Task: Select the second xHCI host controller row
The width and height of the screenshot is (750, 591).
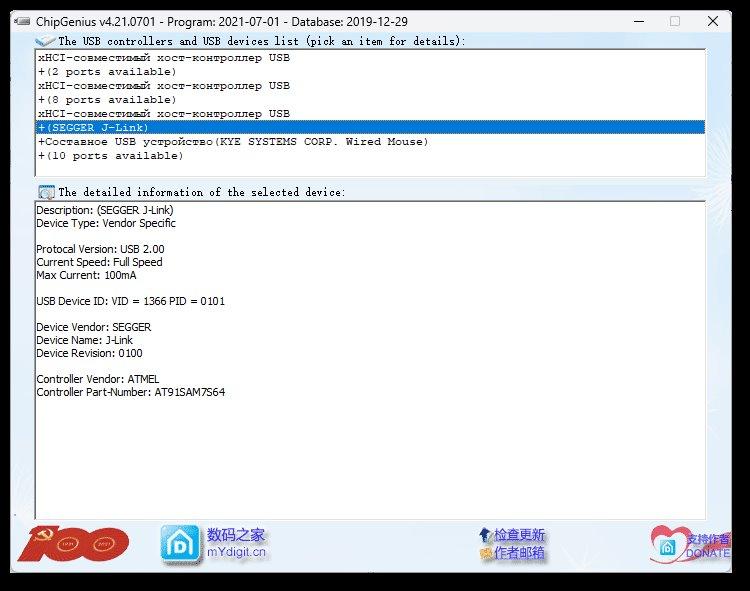Action: (370, 86)
